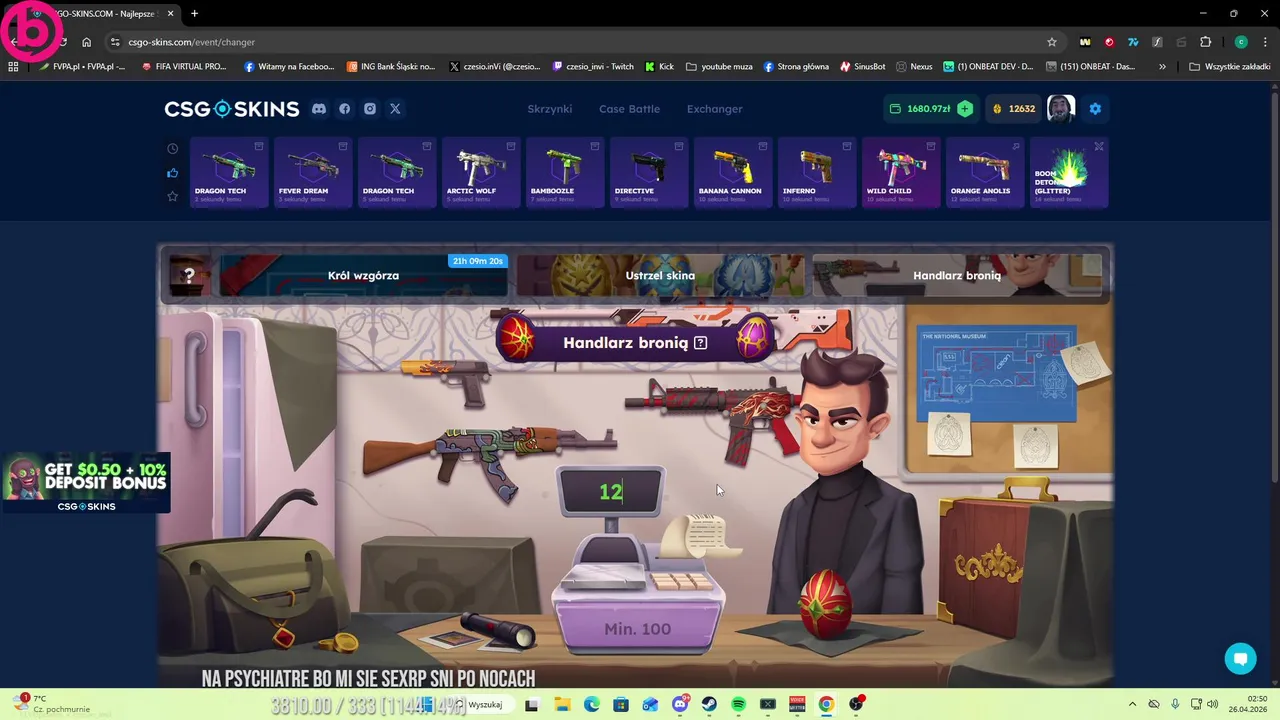Open the Kick bookmark

(659, 67)
